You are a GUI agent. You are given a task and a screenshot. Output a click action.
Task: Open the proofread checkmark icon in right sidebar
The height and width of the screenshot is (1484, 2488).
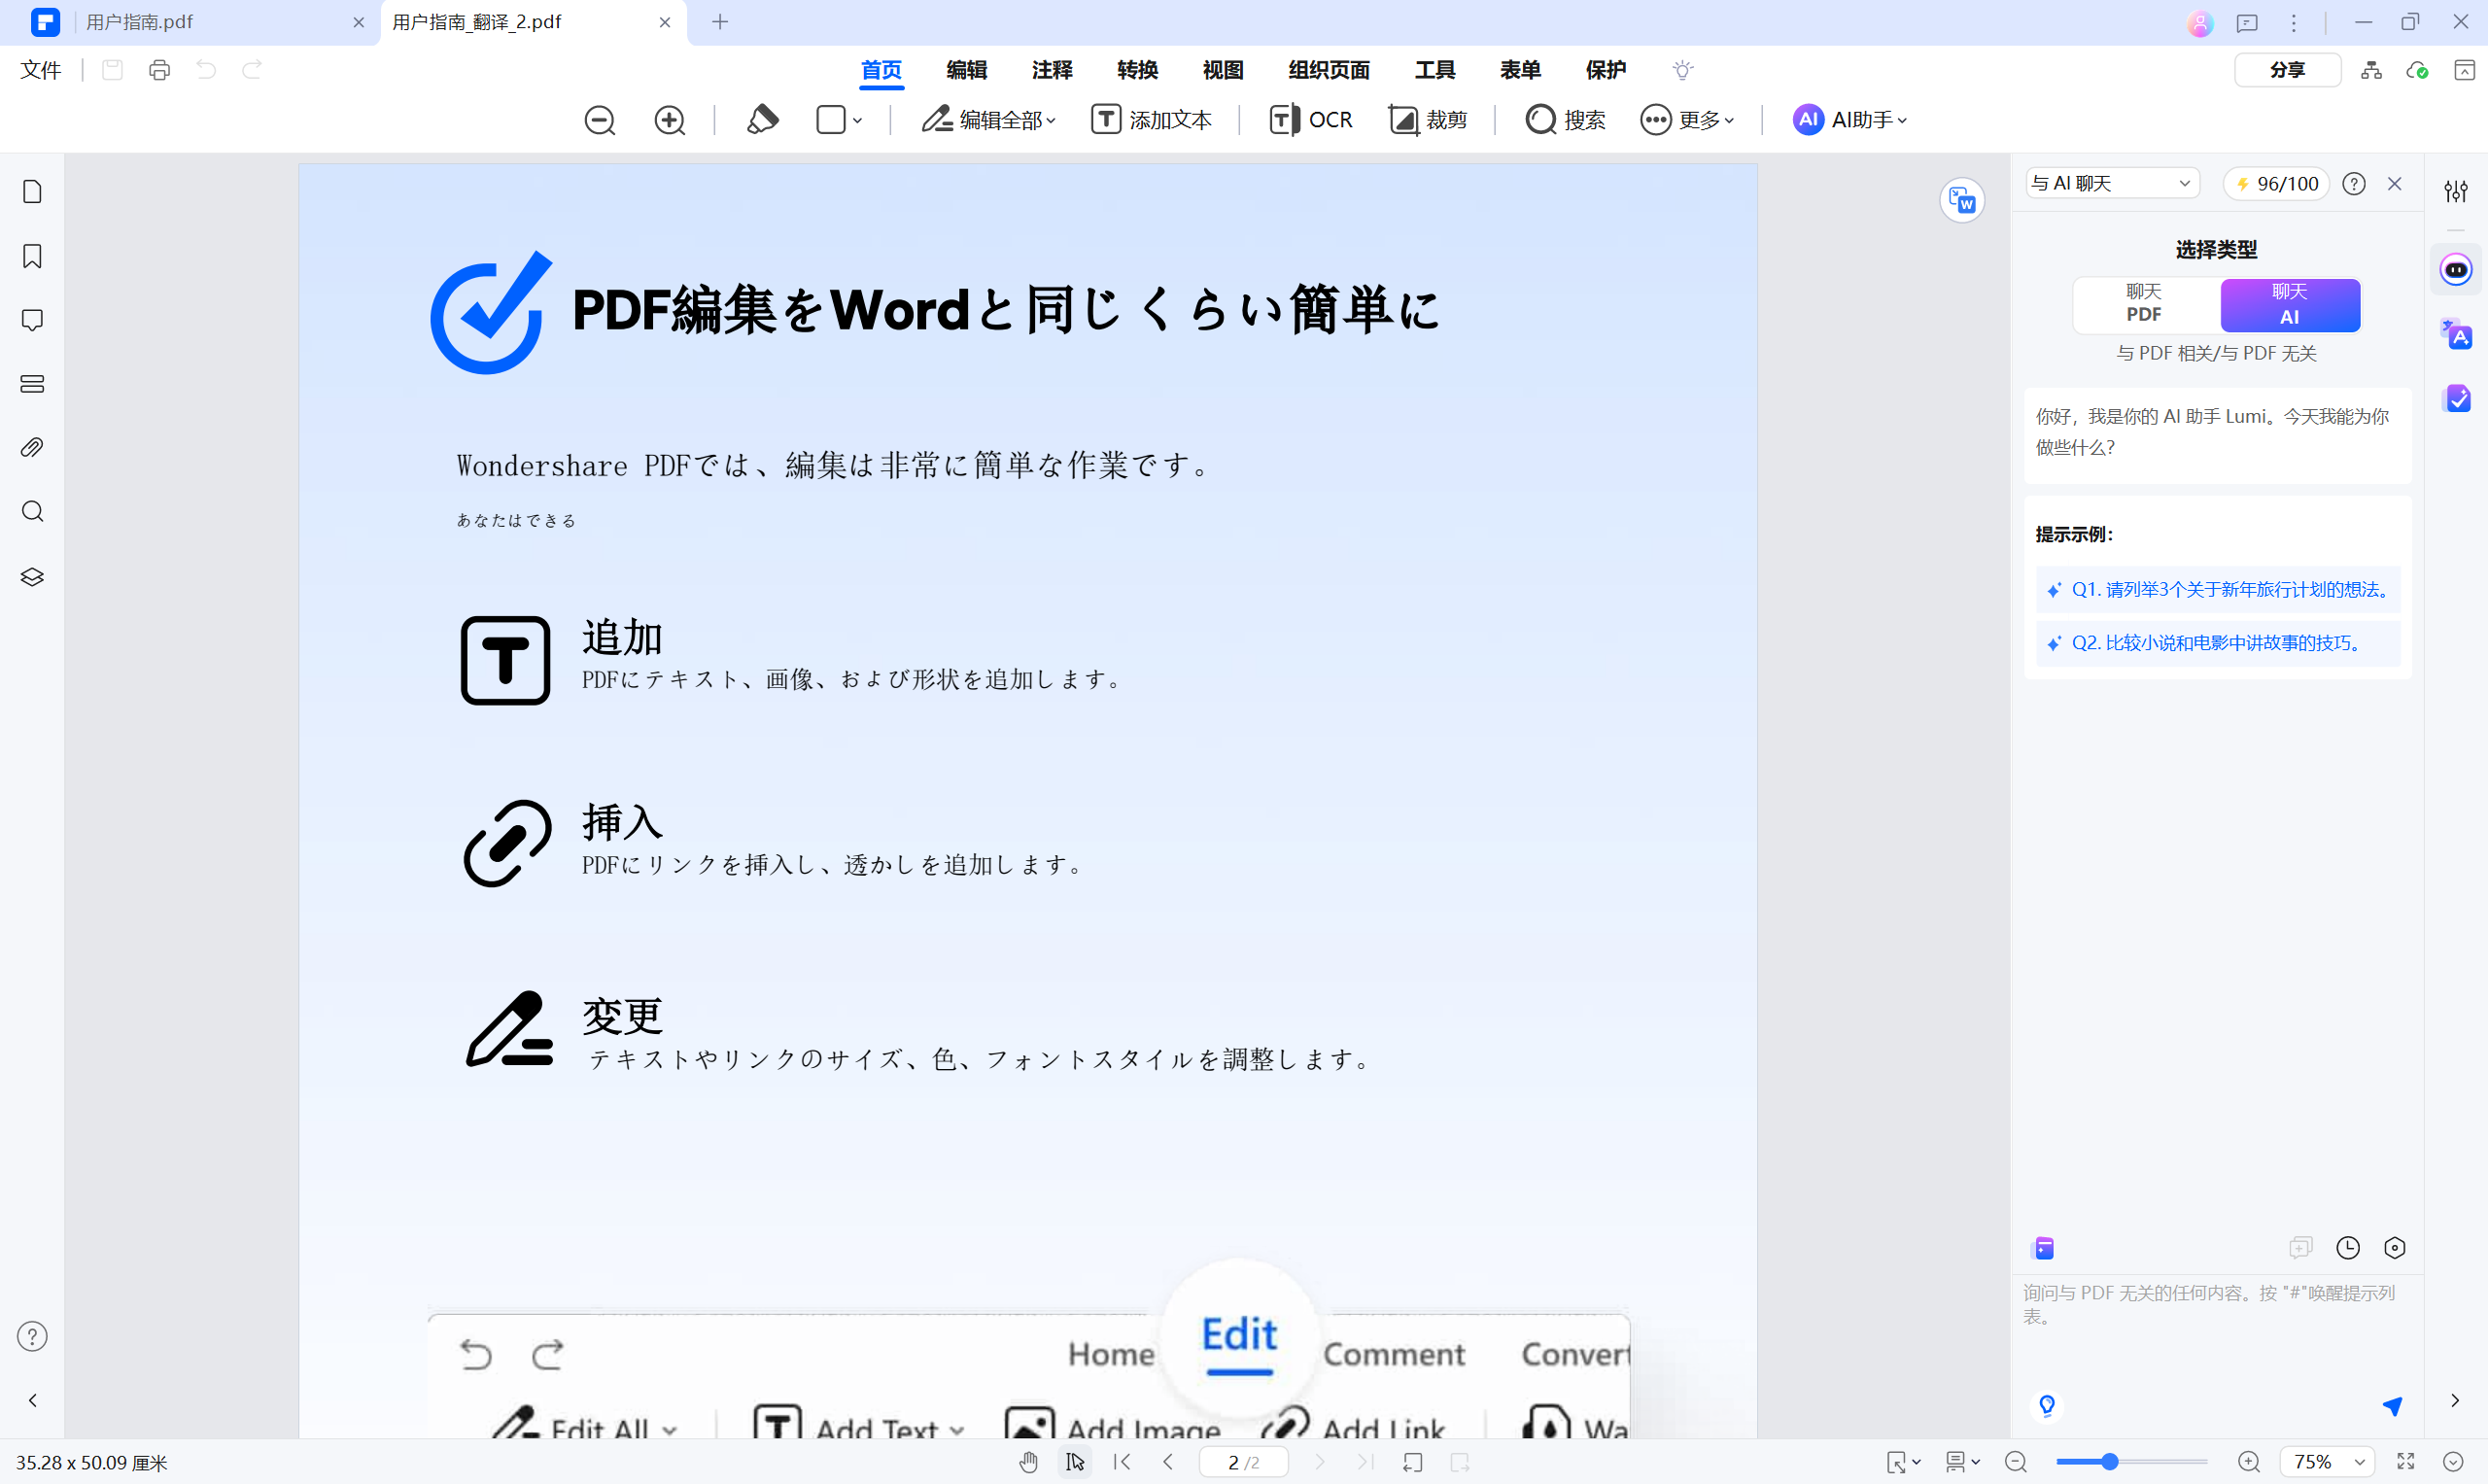(2456, 398)
